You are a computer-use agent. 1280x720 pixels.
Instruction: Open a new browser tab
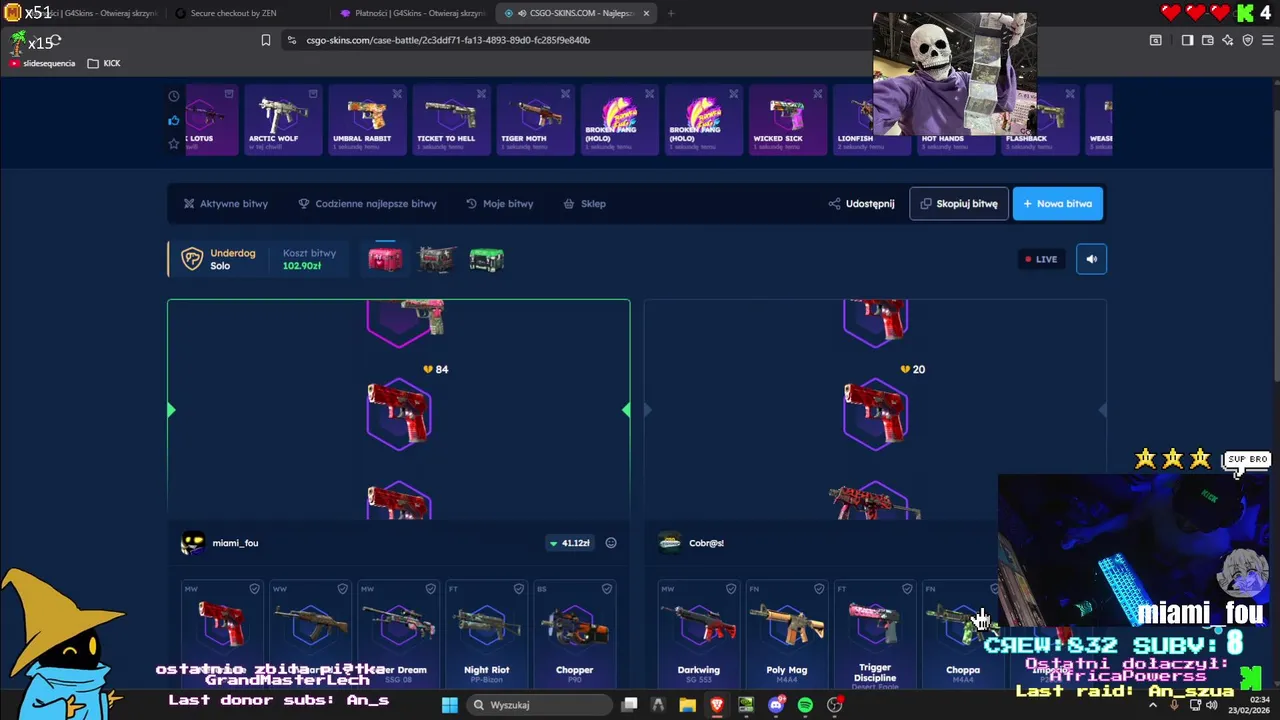670,13
